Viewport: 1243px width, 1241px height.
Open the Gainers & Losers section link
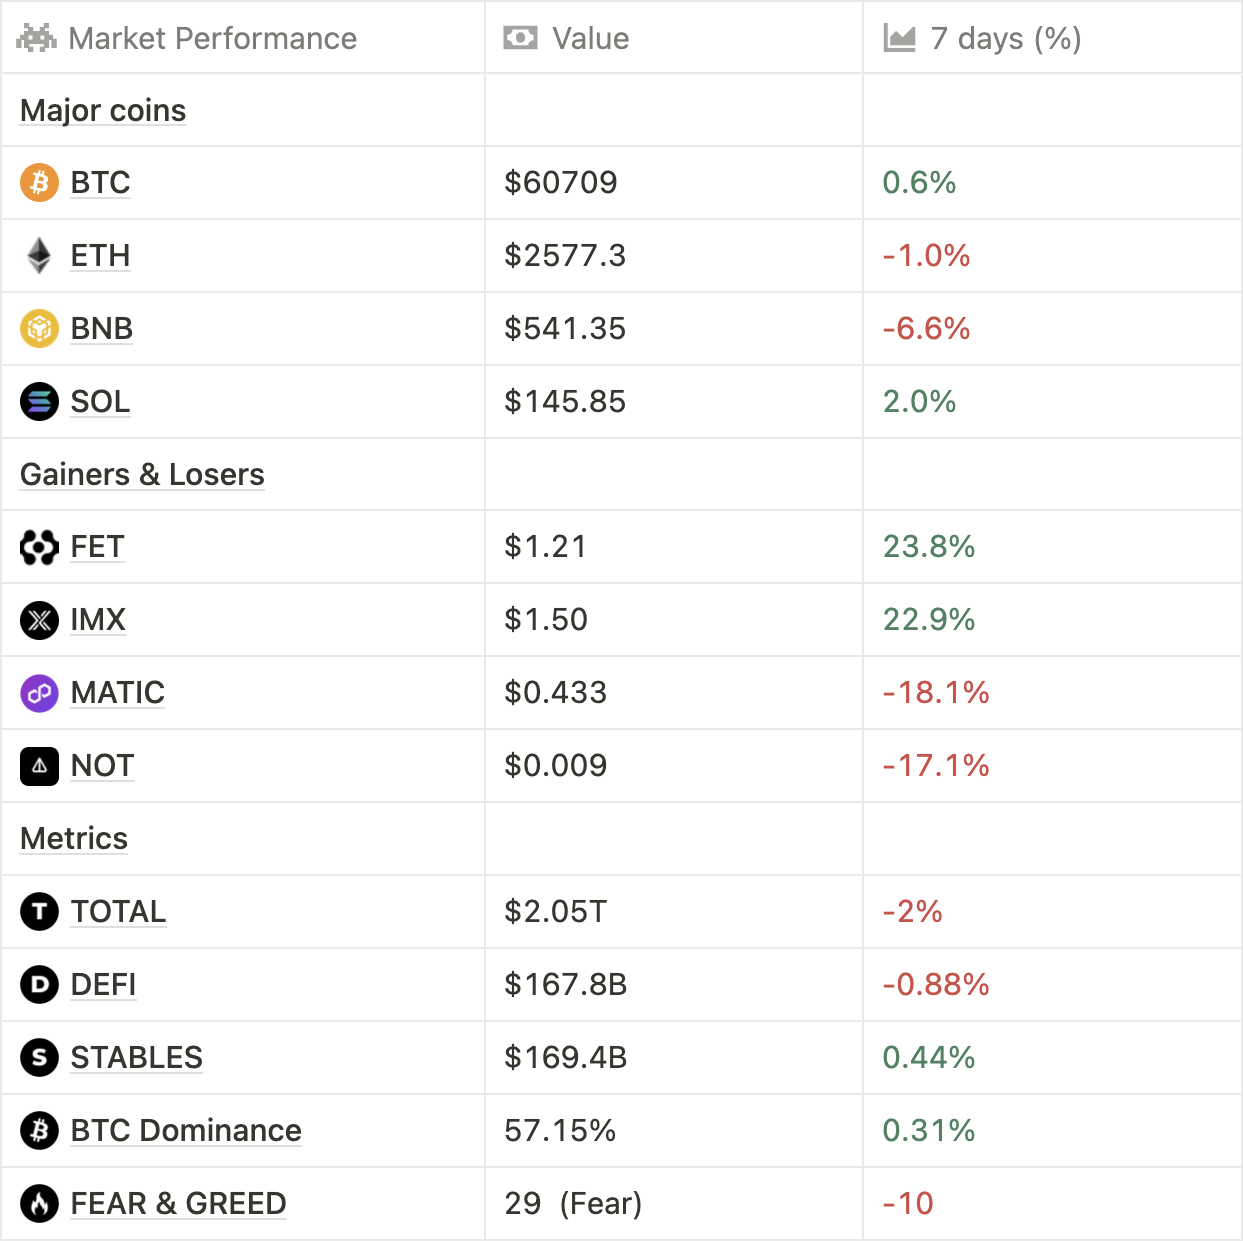pos(142,475)
